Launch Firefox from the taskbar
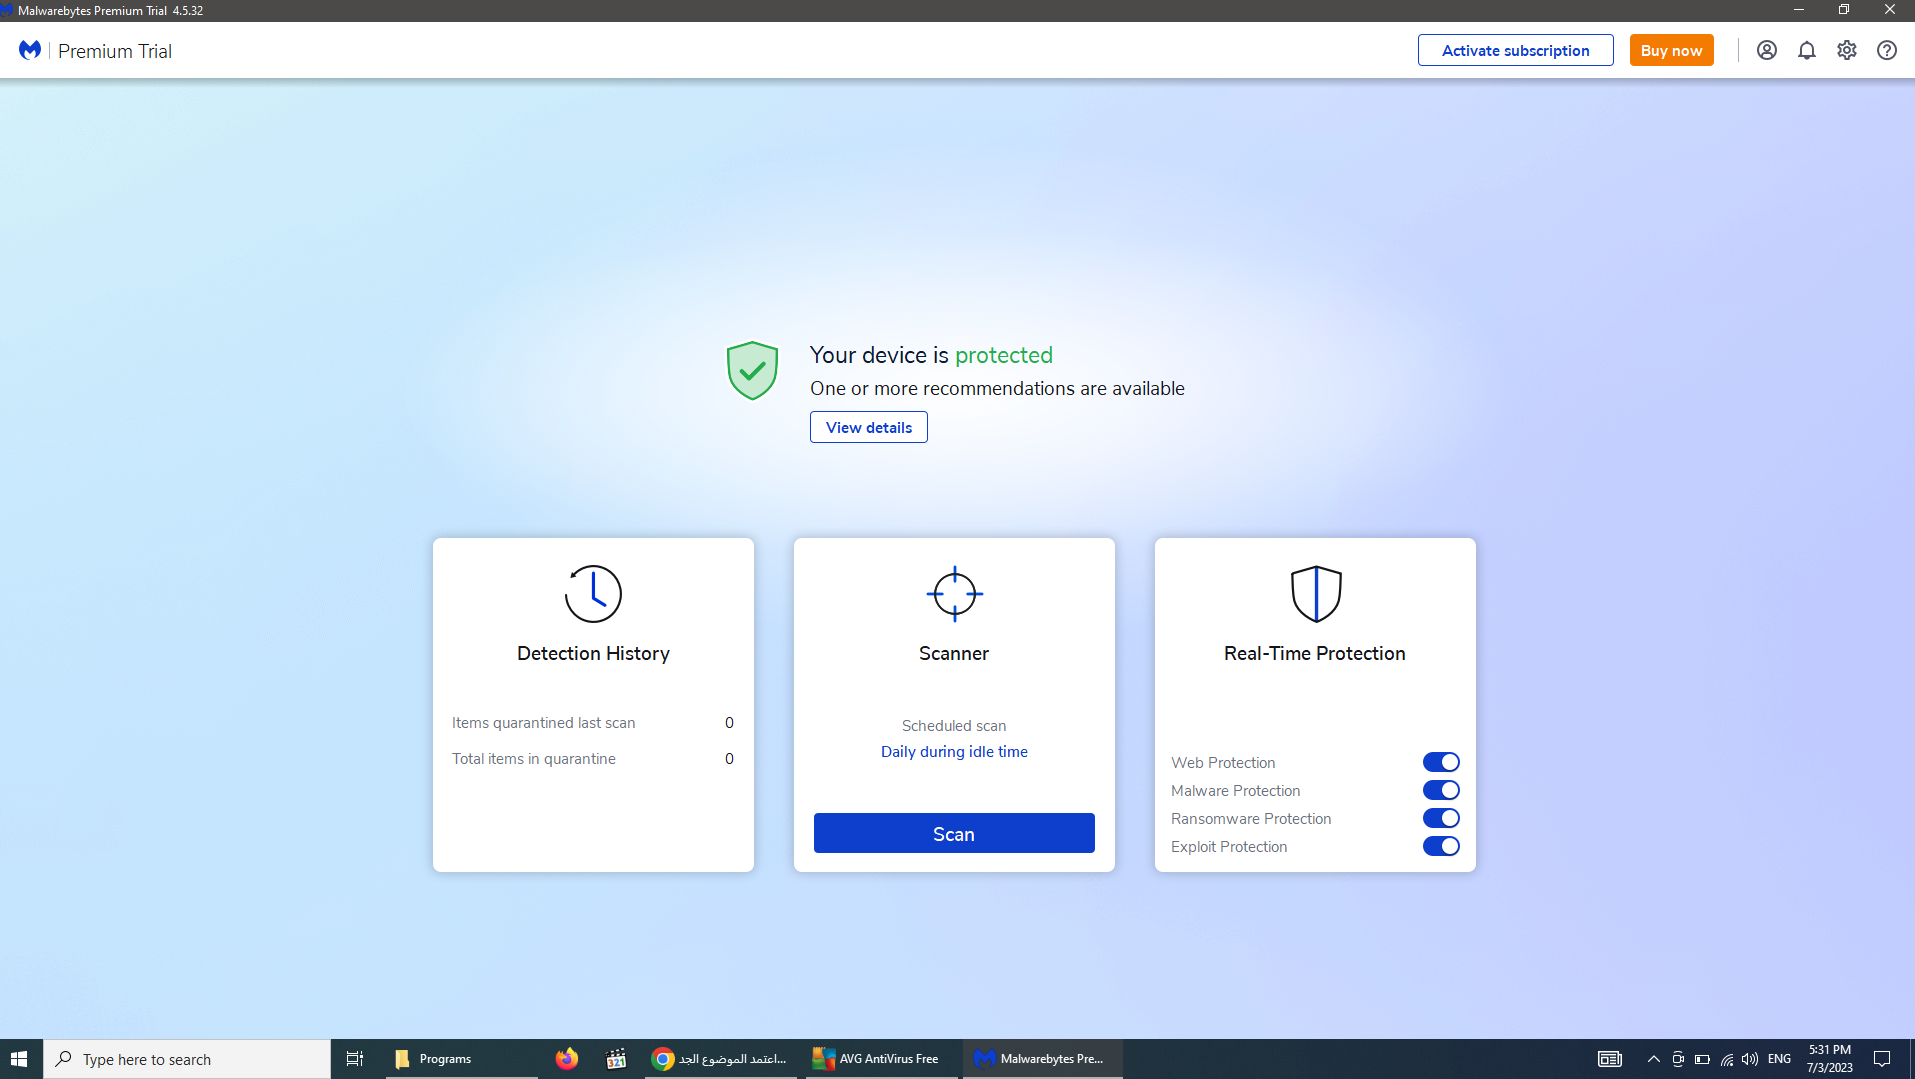The width and height of the screenshot is (1915, 1079). (x=567, y=1059)
